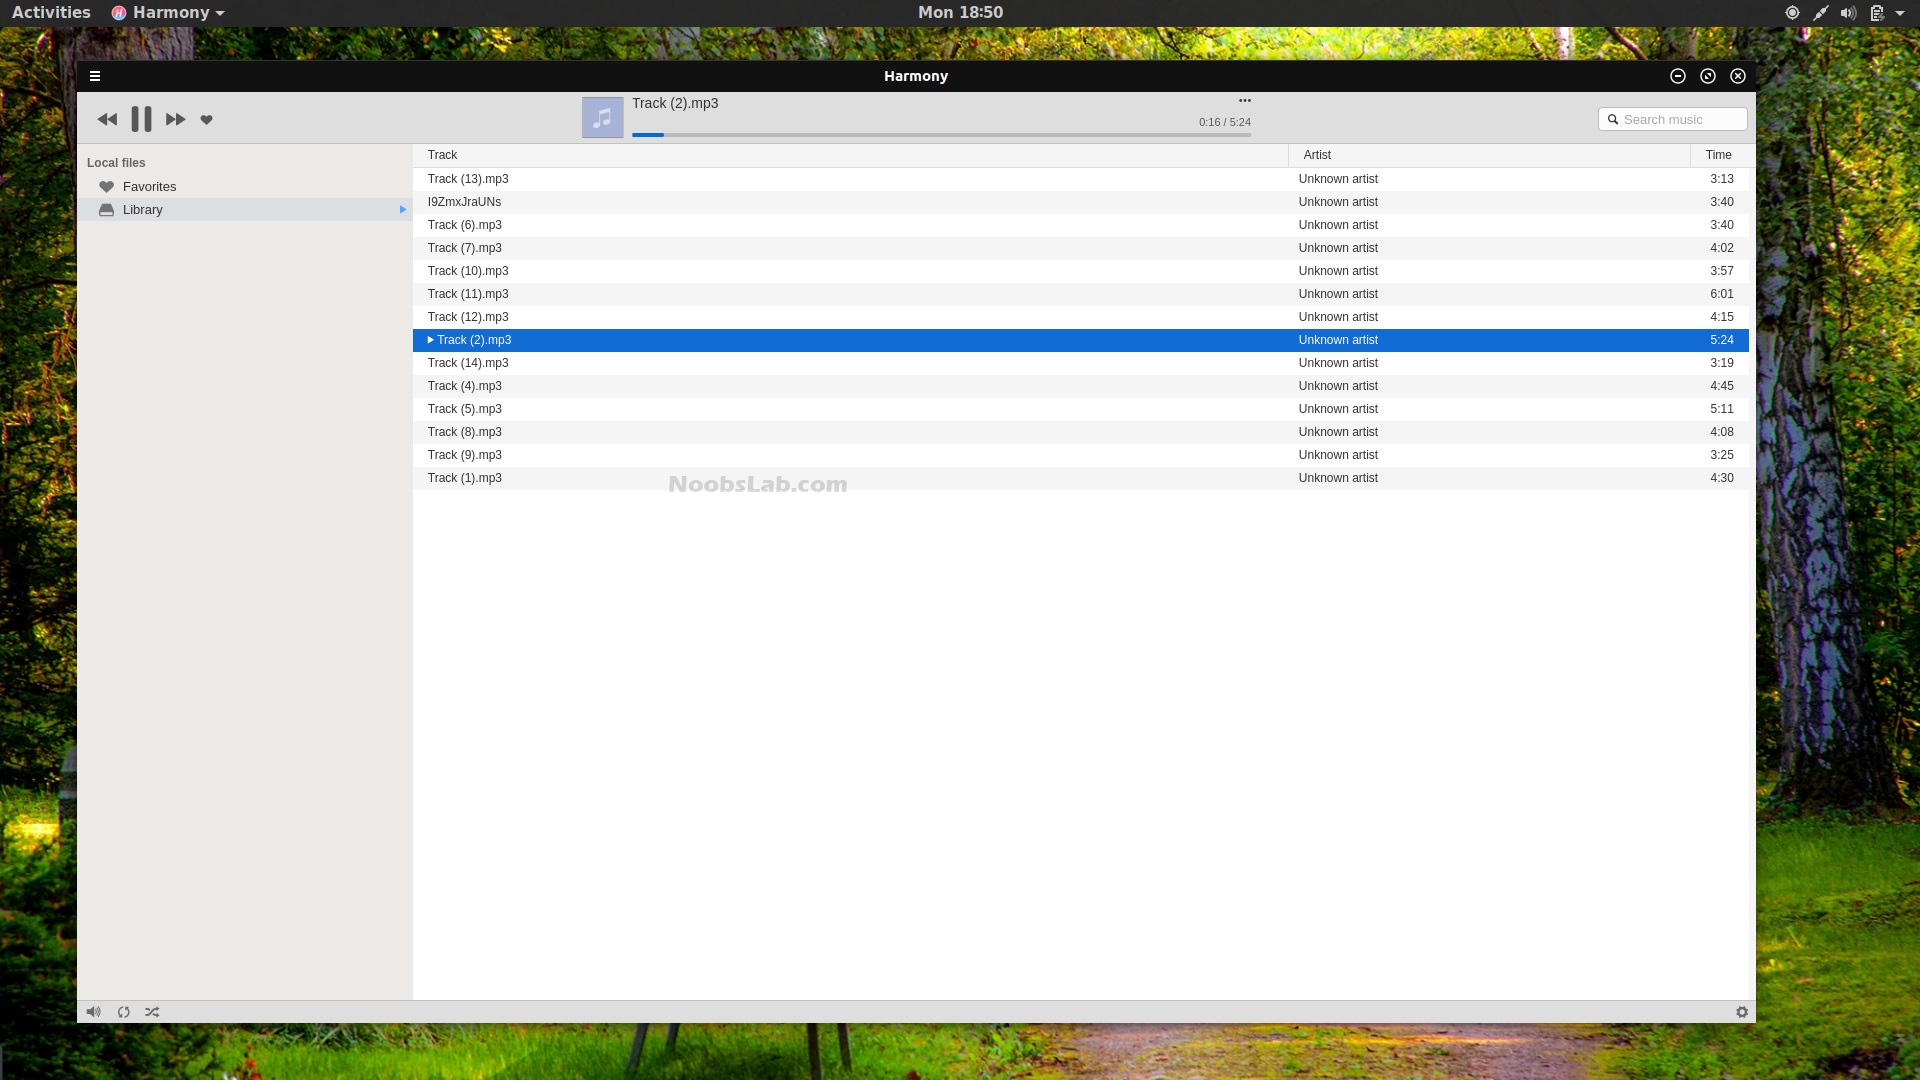Click the volume icon in bottom bar

93,1012
